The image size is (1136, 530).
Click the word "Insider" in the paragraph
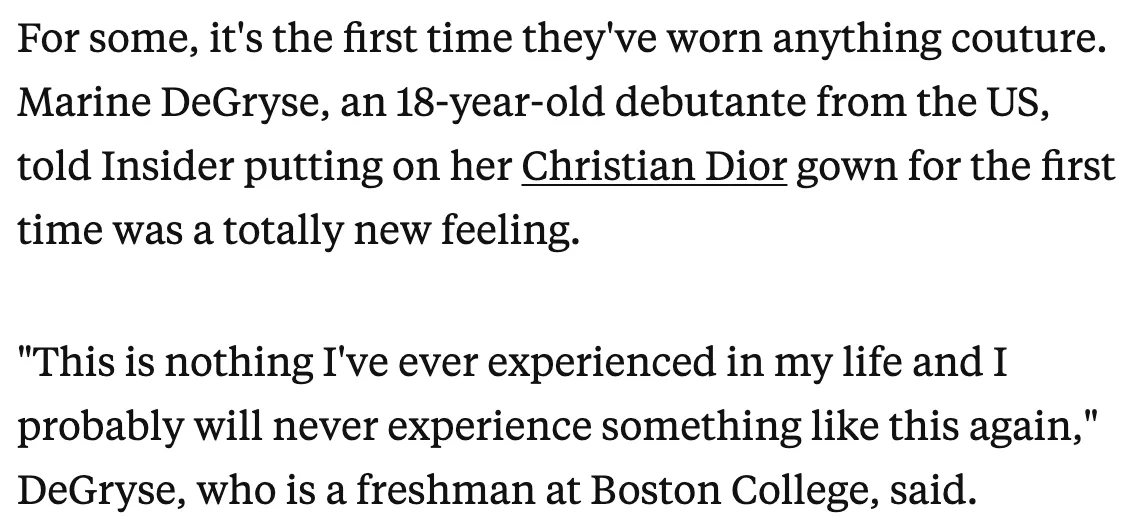(x=167, y=167)
